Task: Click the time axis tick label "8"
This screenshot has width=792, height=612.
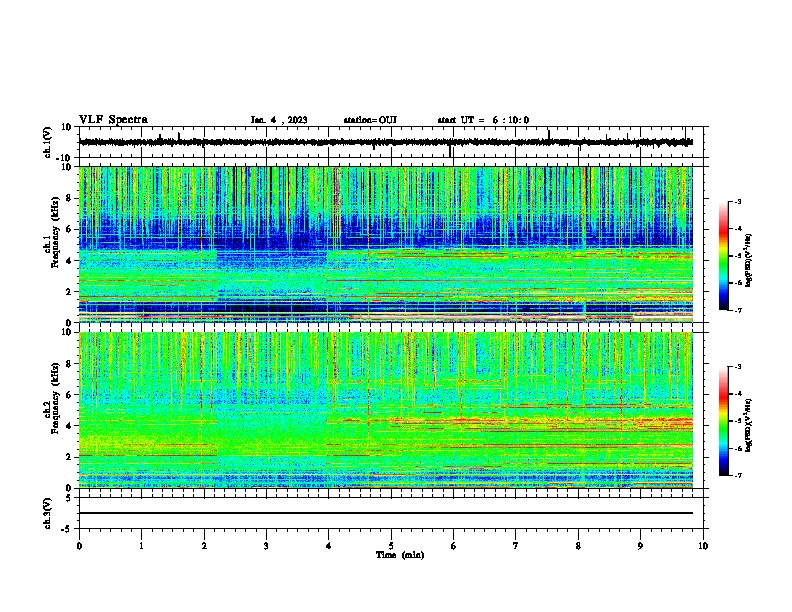Action: tap(578, 546)
